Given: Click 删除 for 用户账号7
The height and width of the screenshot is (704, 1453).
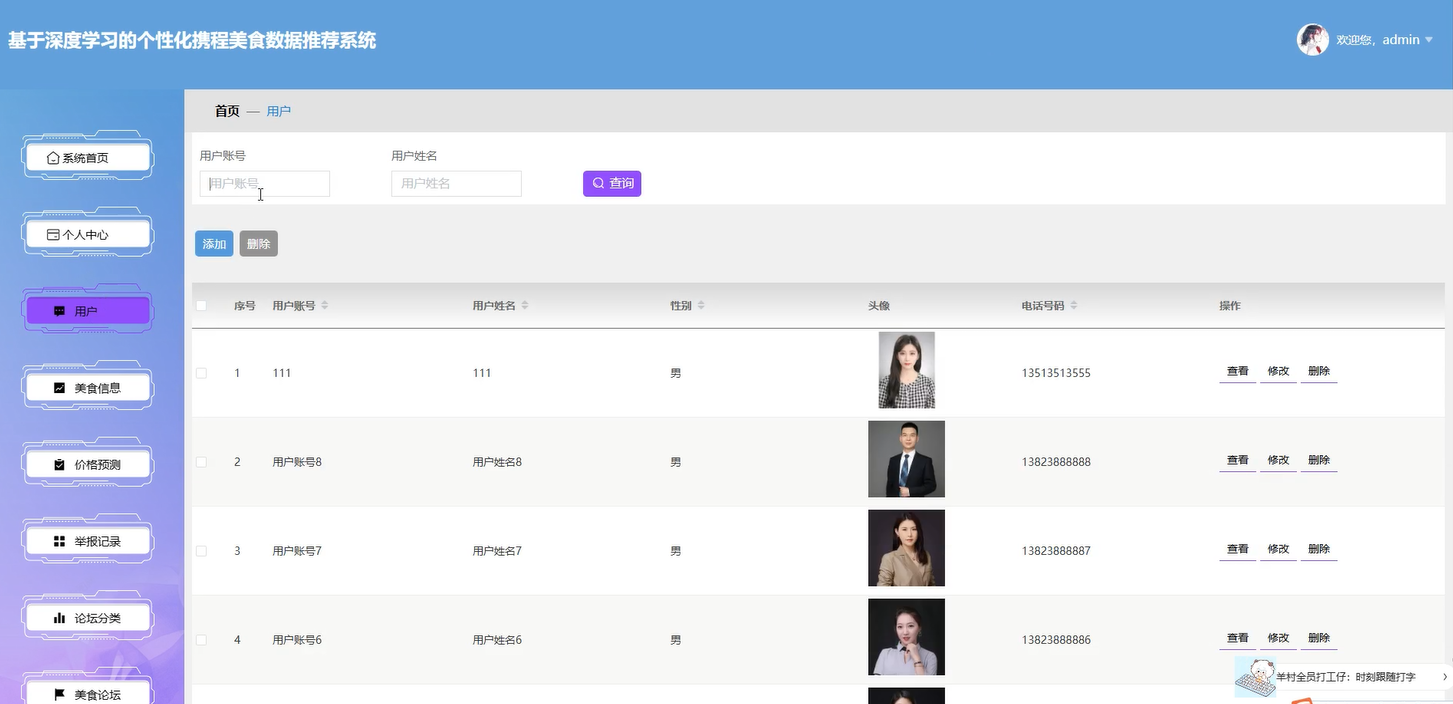Looking at the screenshot, I should click(1319, 550).
